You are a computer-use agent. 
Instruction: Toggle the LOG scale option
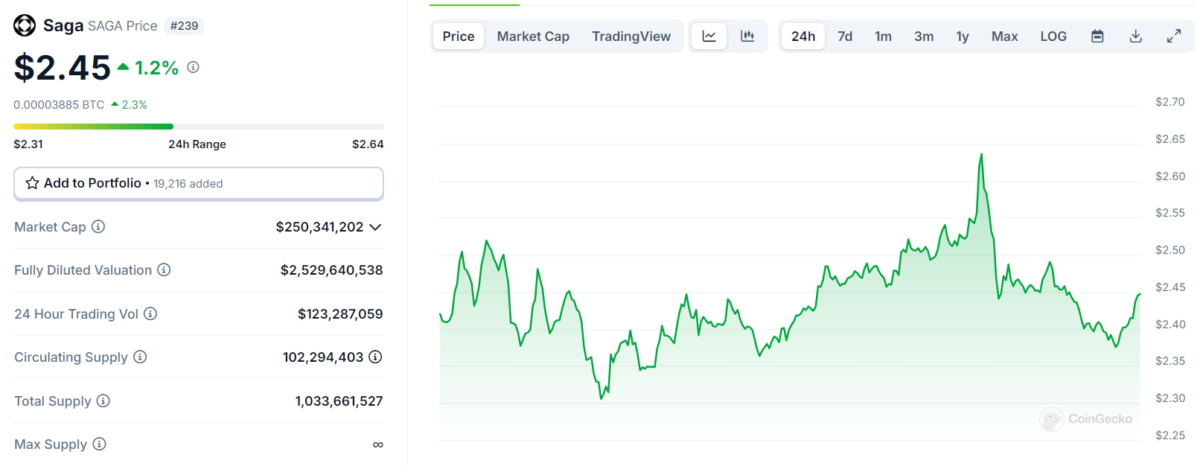[1053, 36]
